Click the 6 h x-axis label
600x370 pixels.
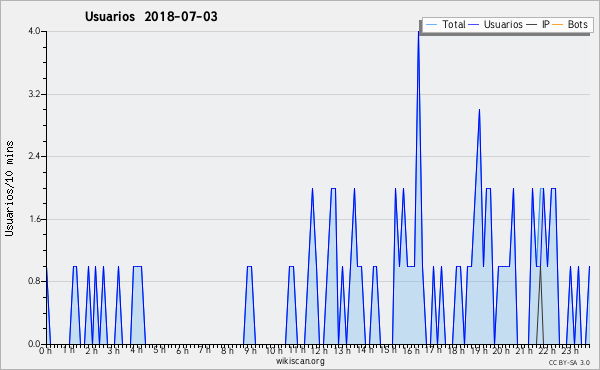click(182, 350)
